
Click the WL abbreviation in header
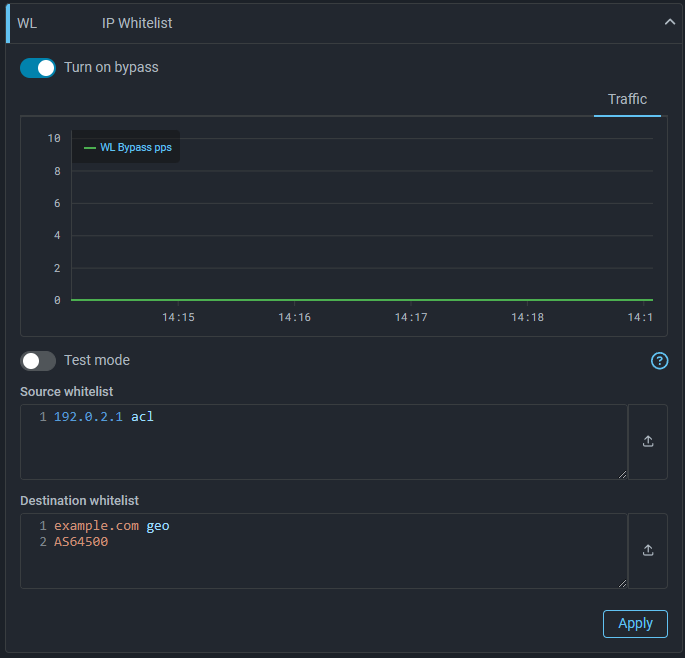pos(27,23)
